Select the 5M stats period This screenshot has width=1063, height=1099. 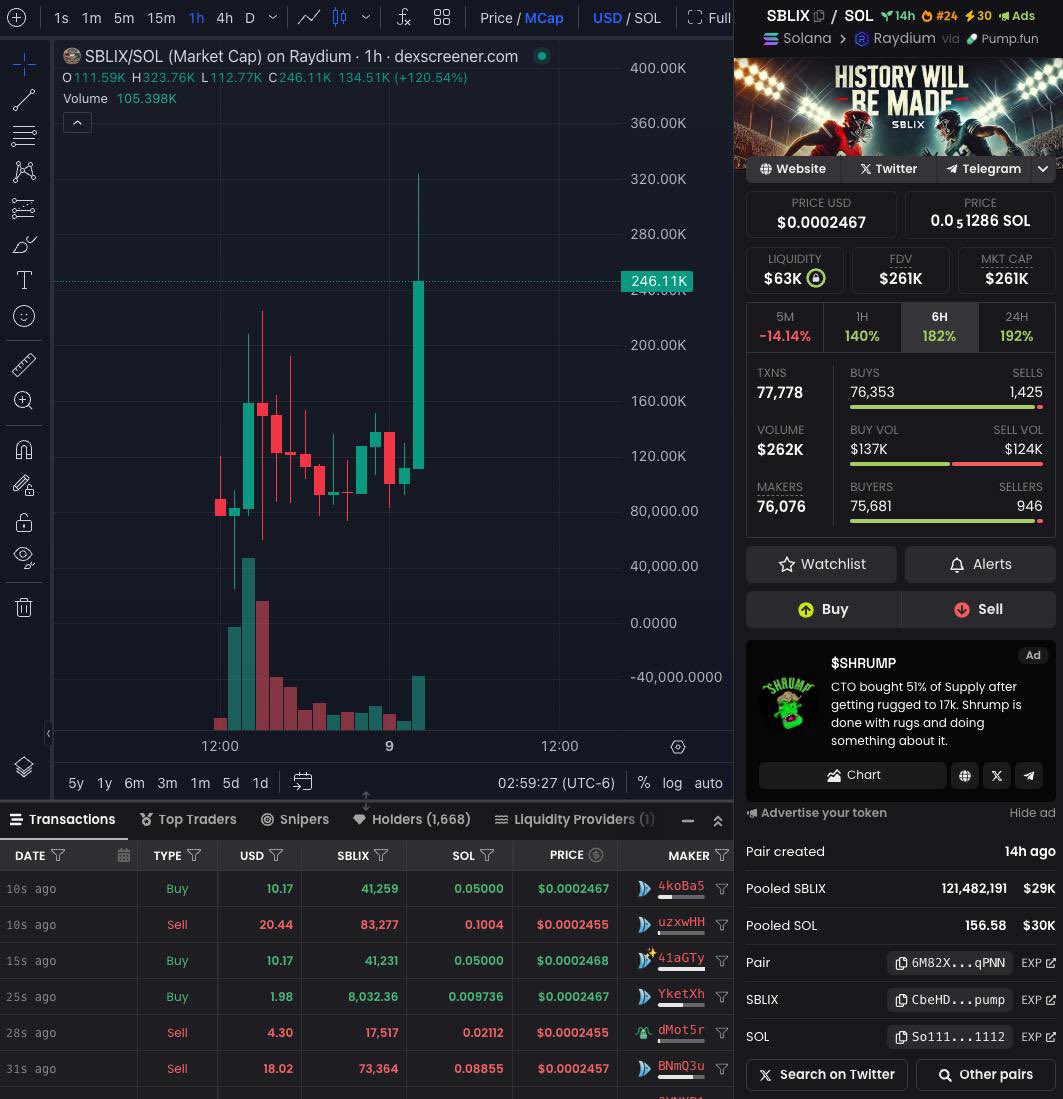(785, 327)
